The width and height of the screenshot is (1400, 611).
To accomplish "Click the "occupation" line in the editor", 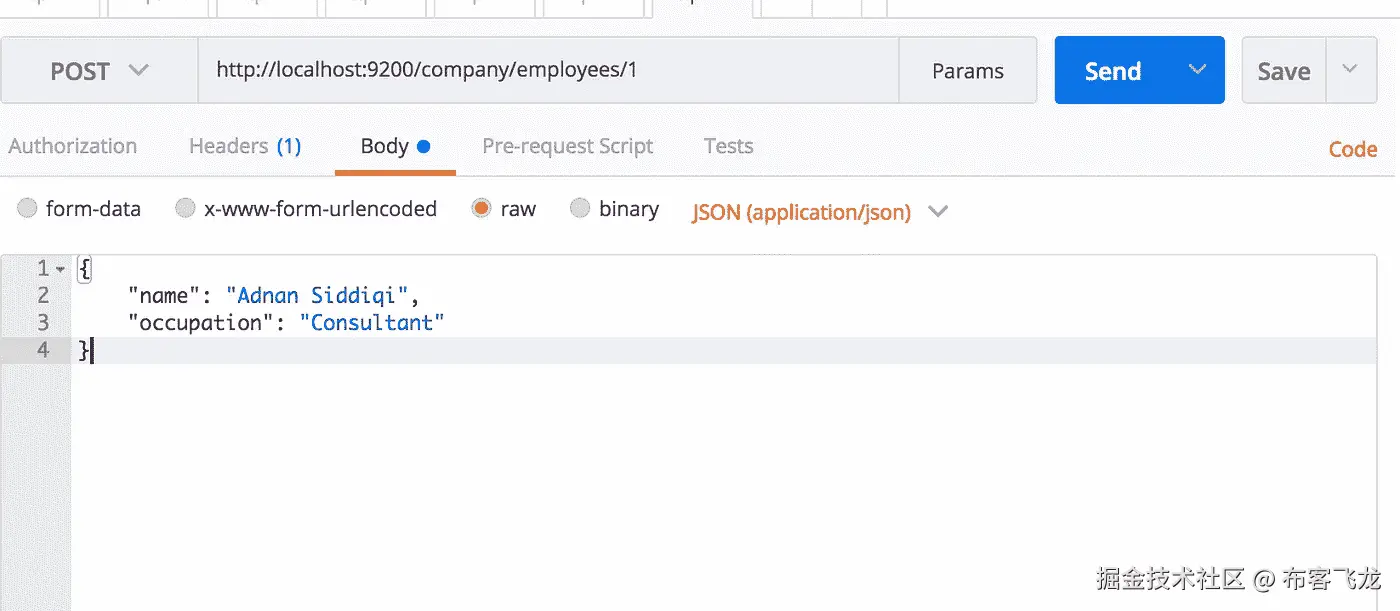I will [286, 323].
